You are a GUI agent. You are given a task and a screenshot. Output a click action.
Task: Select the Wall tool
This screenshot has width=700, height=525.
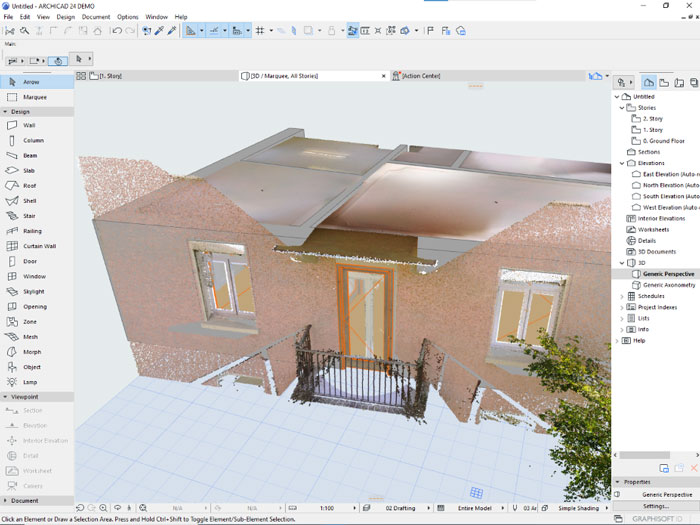37,125
